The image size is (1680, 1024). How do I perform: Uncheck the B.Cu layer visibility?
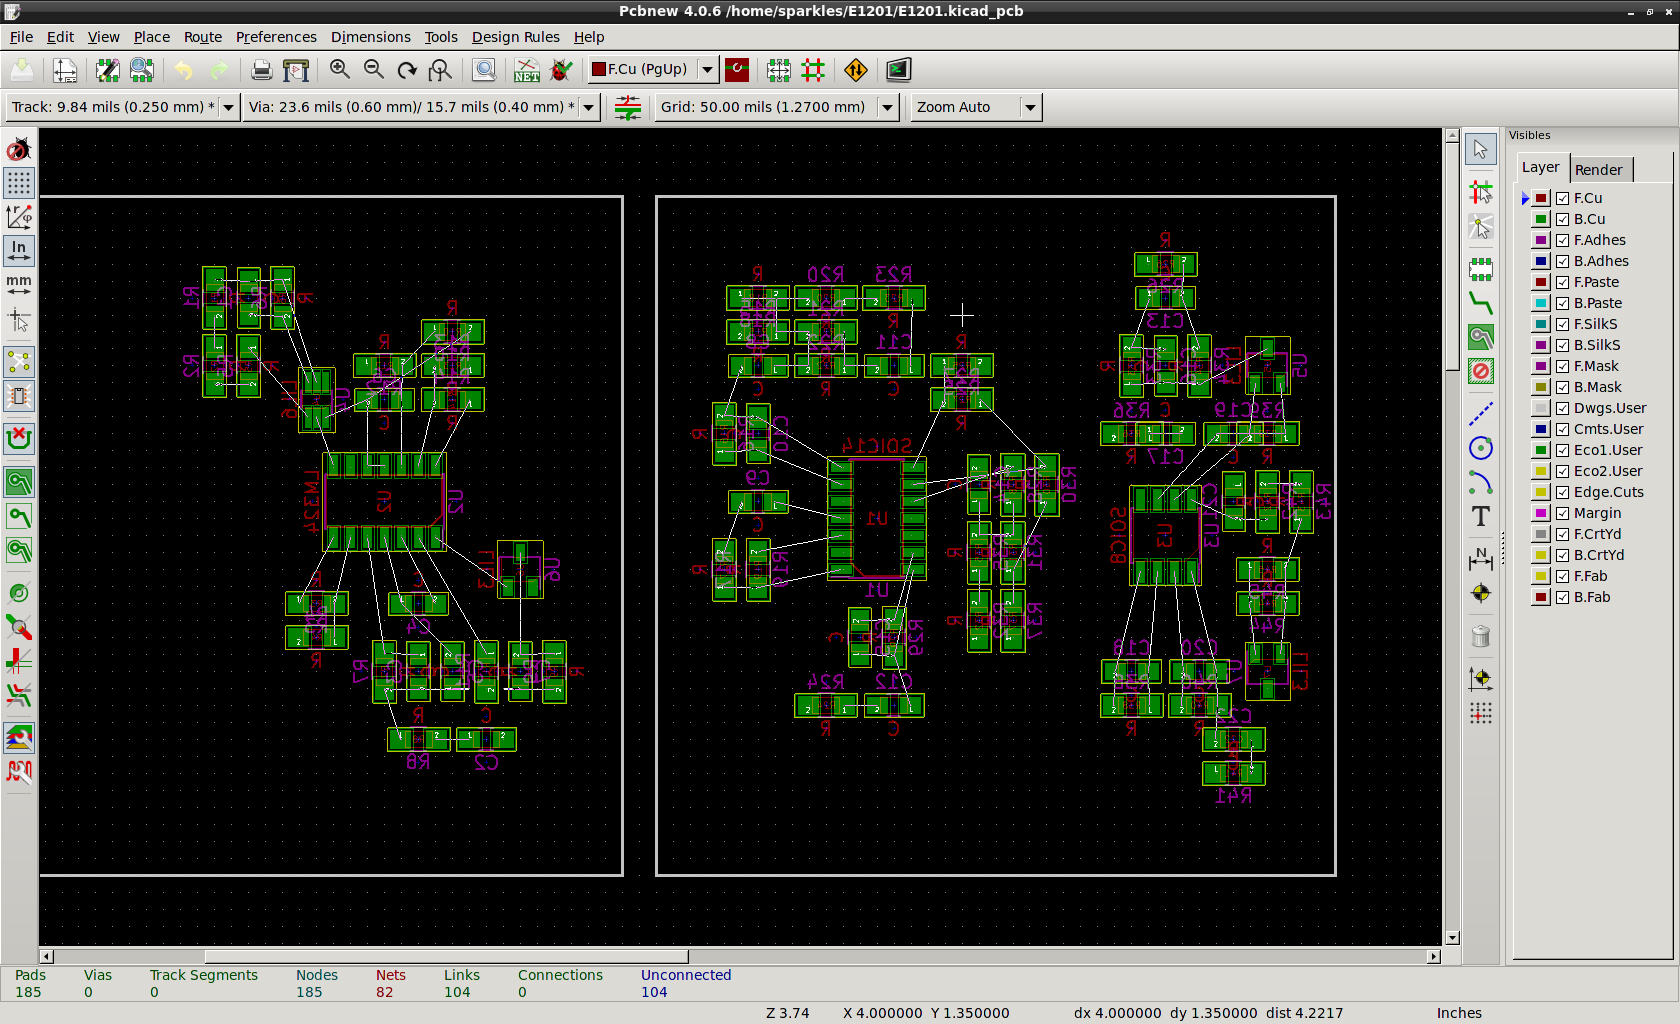[x=1562, y=219]
